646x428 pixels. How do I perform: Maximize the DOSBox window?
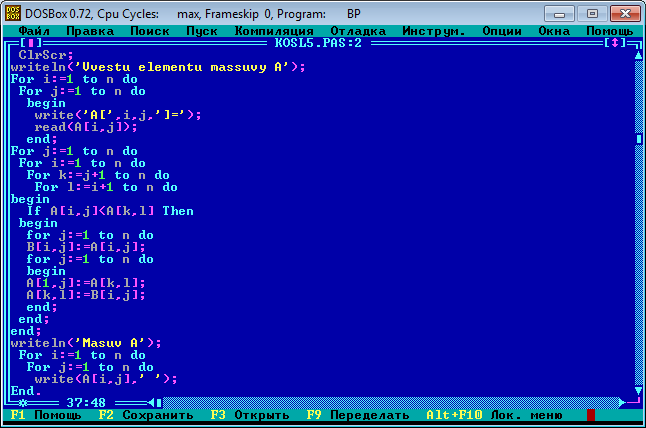coord(592,14)
